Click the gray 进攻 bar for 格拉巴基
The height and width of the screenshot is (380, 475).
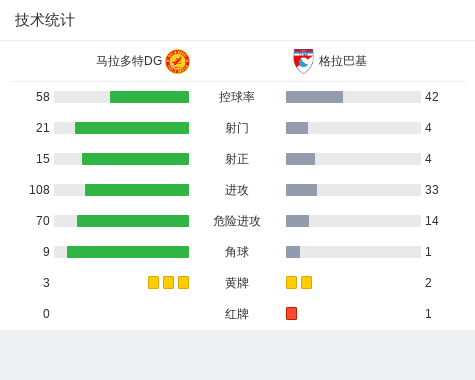pos(301,190)
